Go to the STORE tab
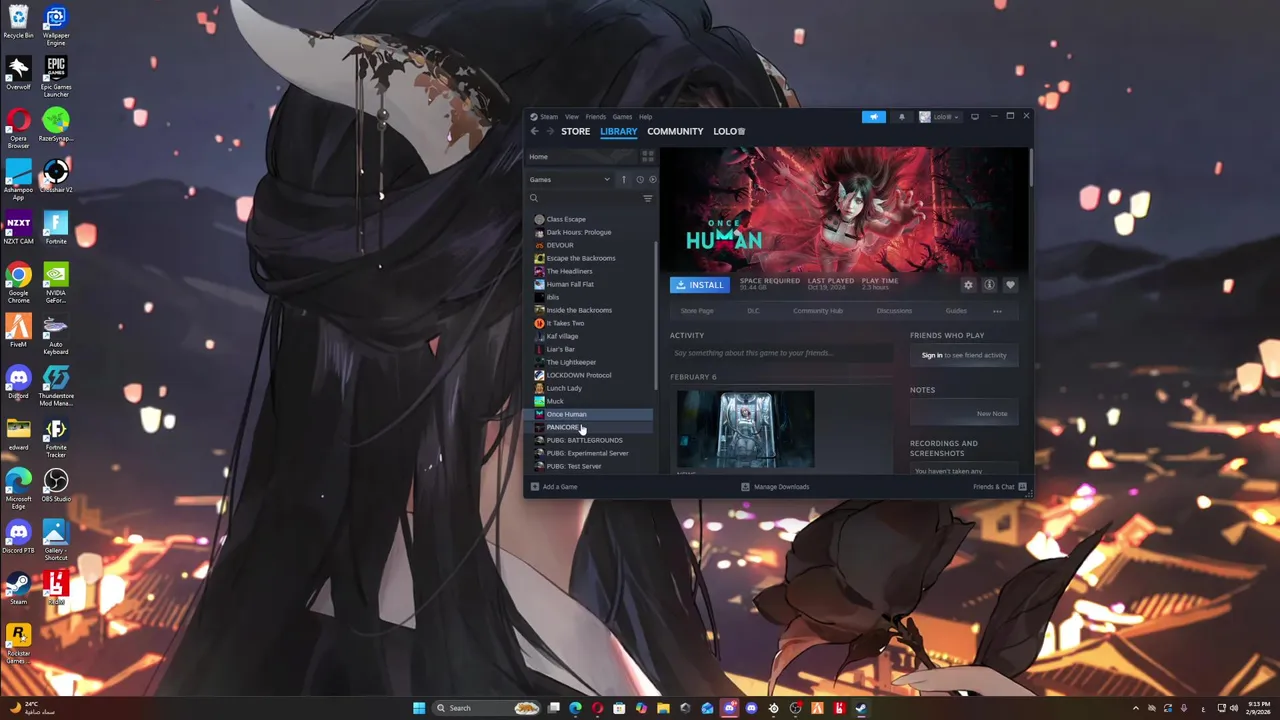This screenshot has height=720, width=1280. click(575, 131)
